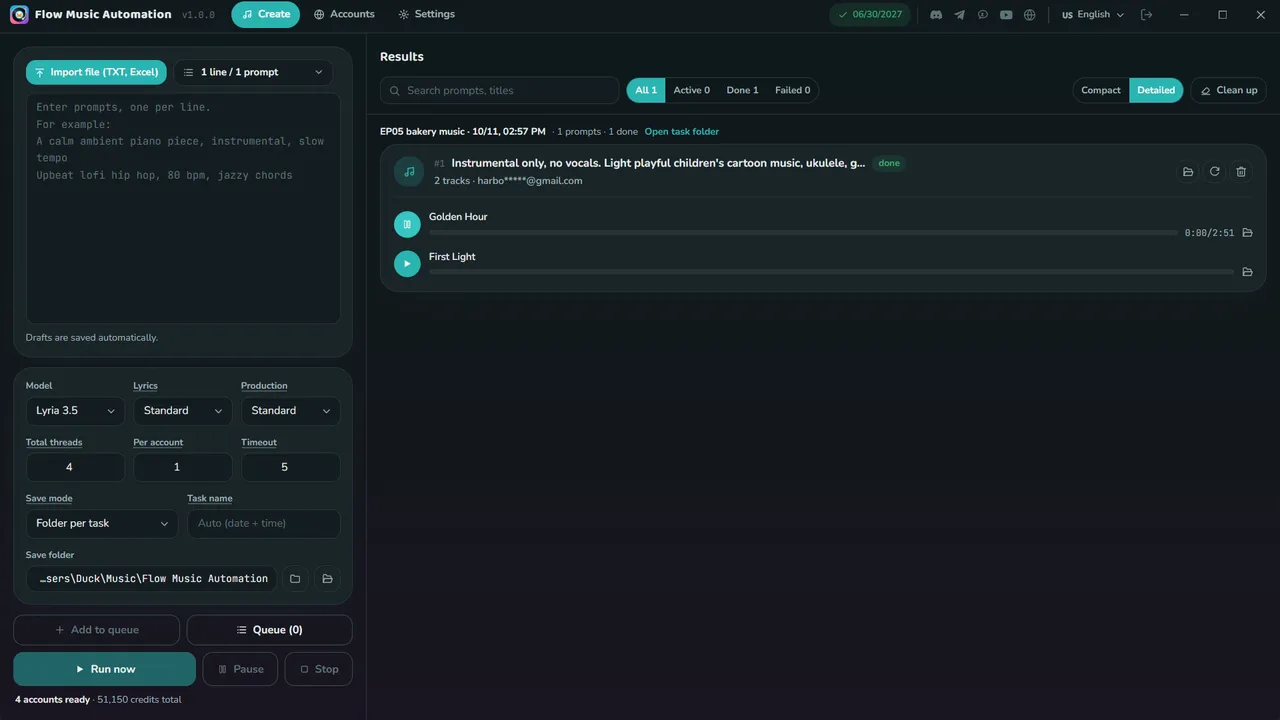The width and height of the screenshot is (1280, 720).
Task: Click the Add to queue button
Action: pos(97,630)
